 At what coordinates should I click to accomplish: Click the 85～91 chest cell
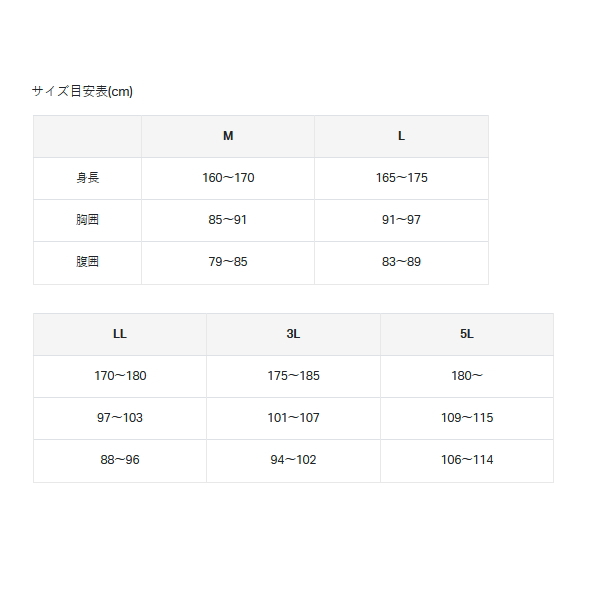228,220
